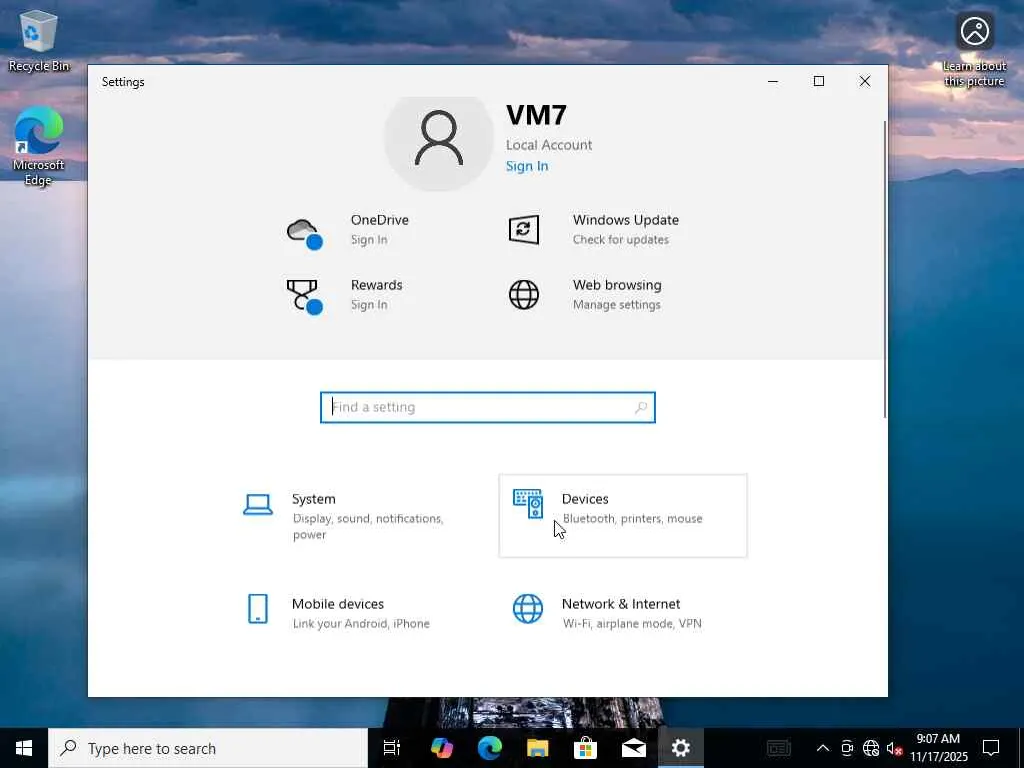
Task: Click the Windows Update refresh icon
Action: 524,229
